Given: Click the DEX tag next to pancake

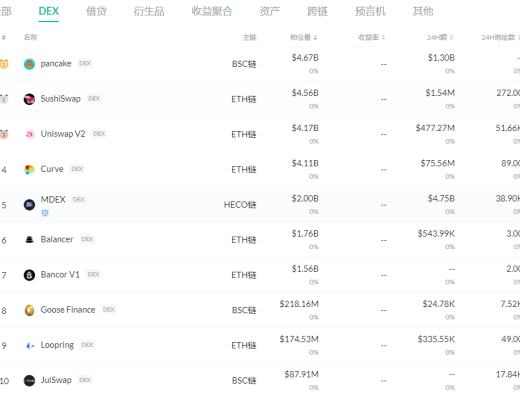Looking at the screenshot, I should [x=85, y=63].
